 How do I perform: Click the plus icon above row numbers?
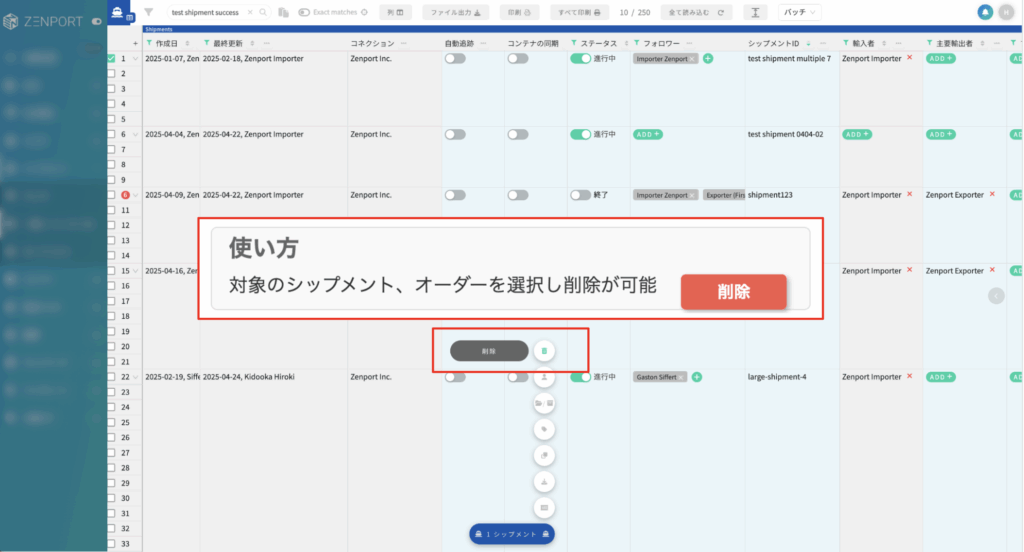coord(135,43)
